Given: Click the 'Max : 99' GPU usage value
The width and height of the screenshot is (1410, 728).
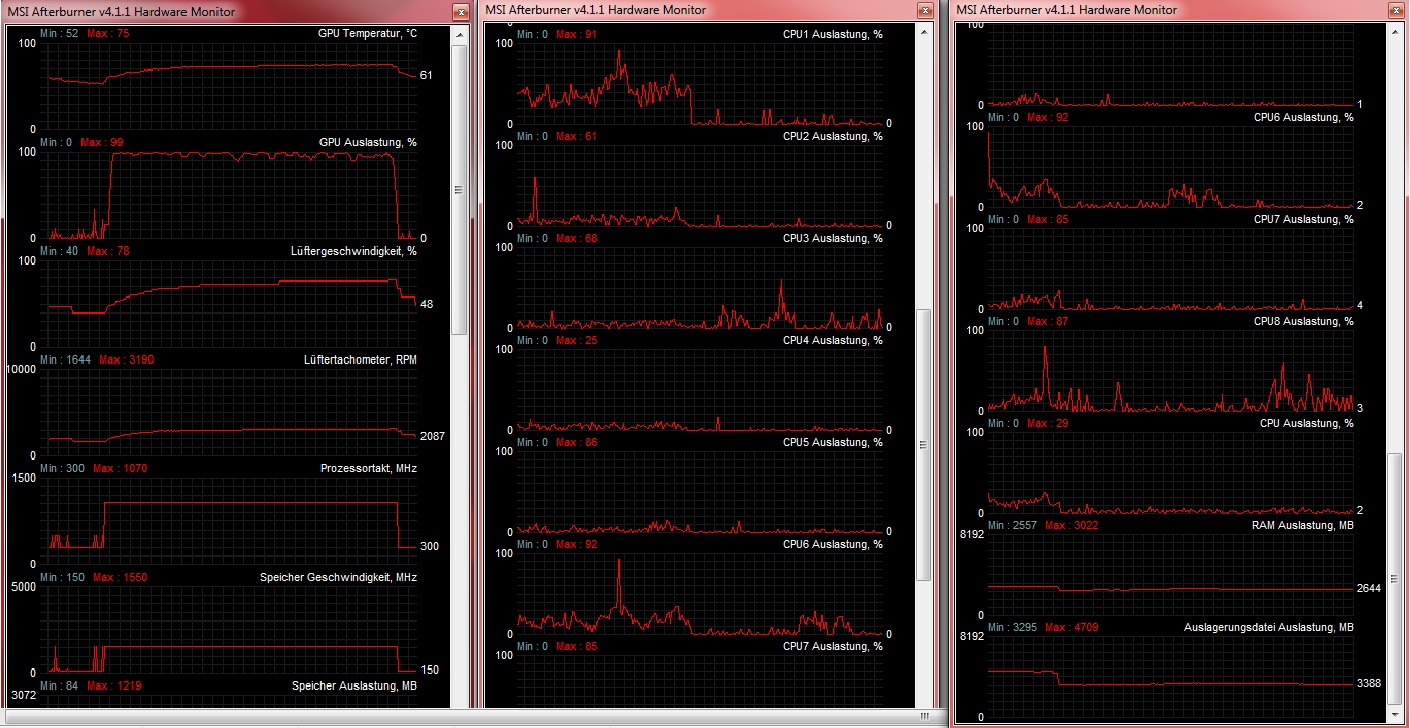Looking at the screenshot, I should [x=102, y=143].
